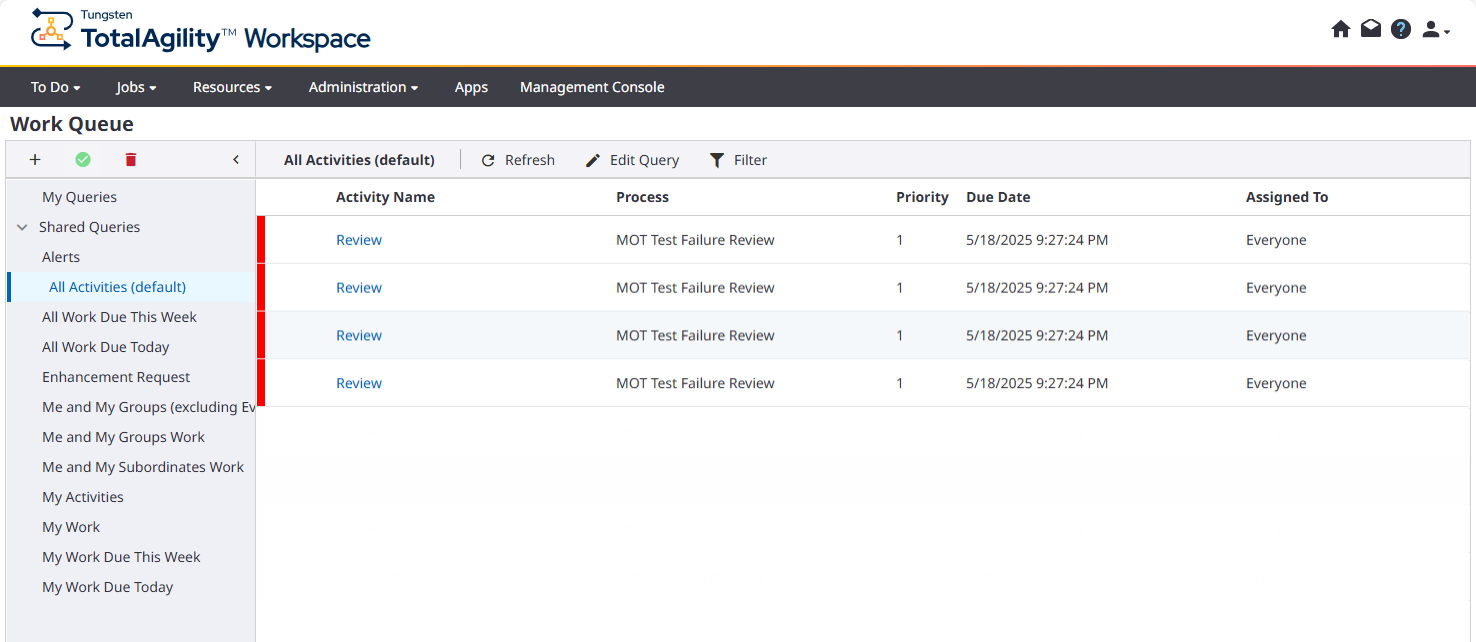This screenshot has width=1476, height=642.
Task: Click the Home icon in header
Action: (x=1341, y=30)
